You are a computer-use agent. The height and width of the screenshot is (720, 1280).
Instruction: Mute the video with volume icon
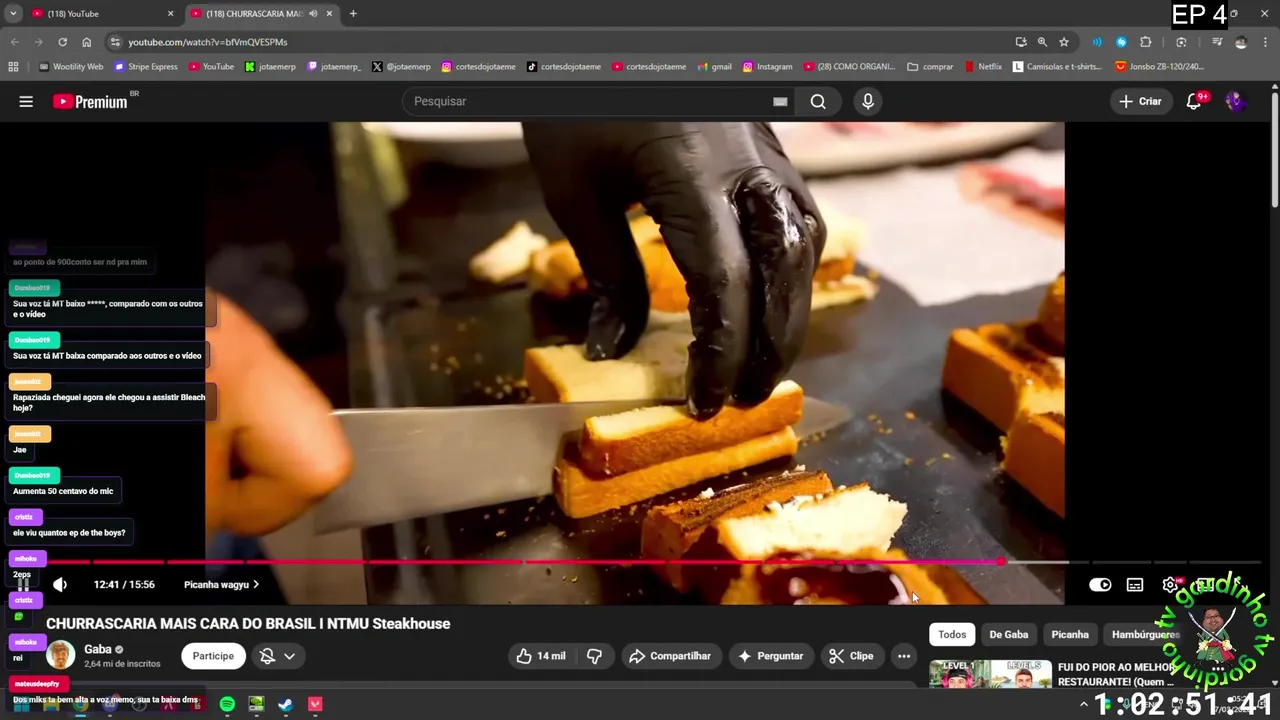pyautogui.click(x=60, y=585)
